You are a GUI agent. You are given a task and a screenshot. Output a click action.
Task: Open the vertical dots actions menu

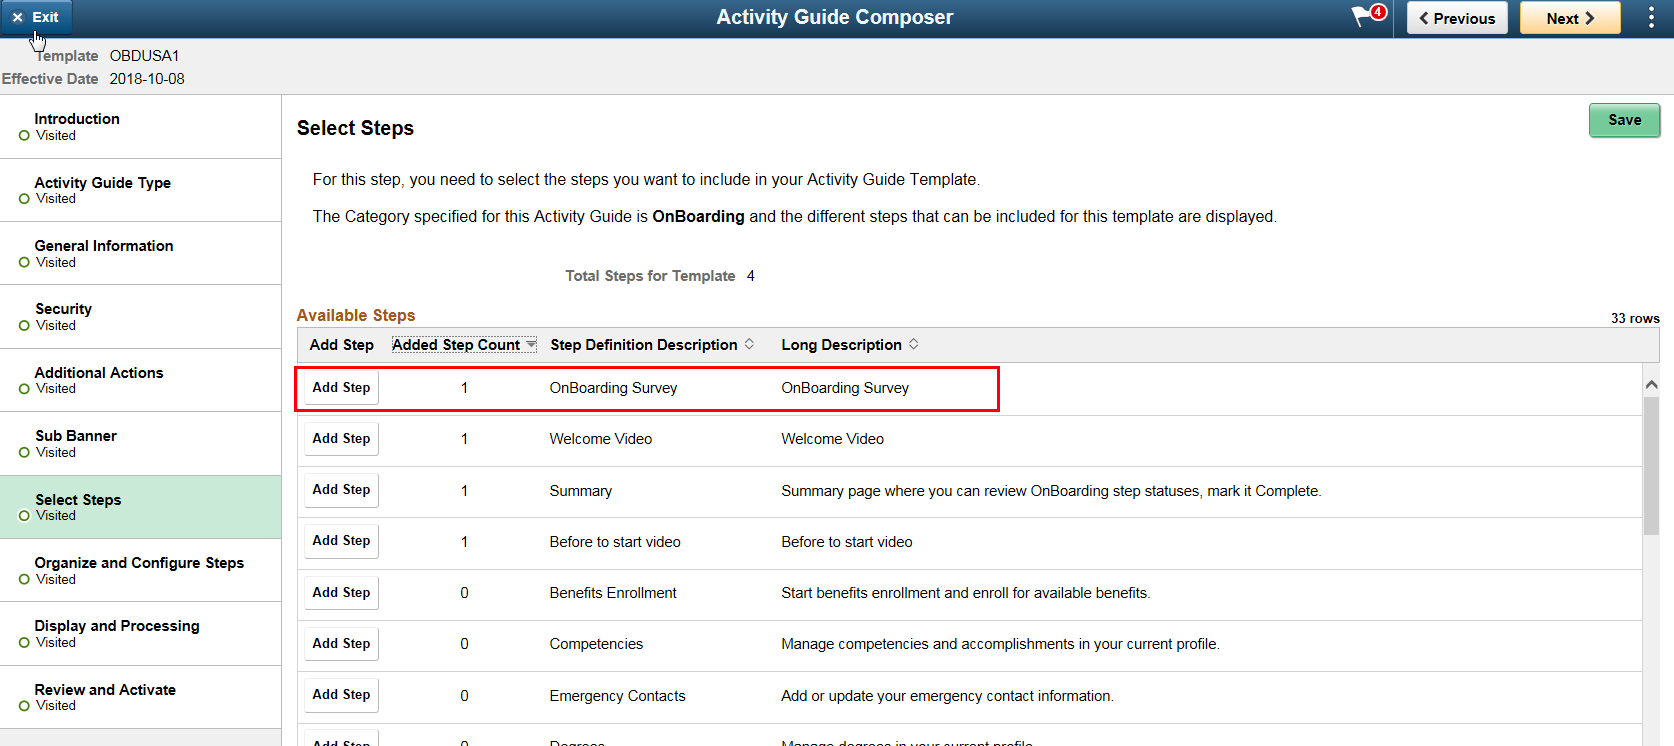tap(1650, 18)
